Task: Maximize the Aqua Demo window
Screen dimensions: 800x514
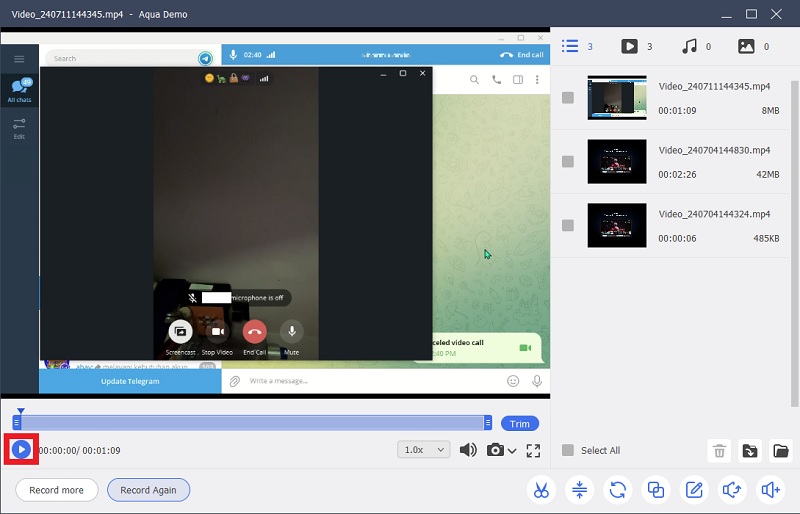Action: 751,14
